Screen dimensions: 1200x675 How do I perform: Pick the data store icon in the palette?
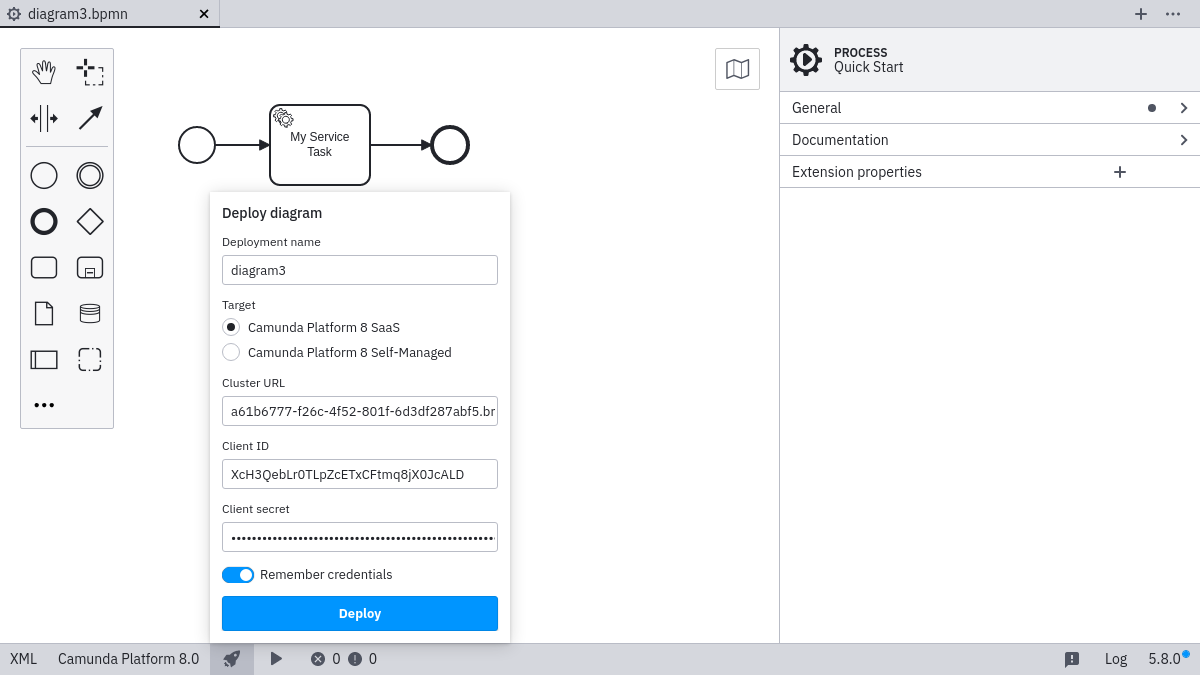click(90, 313)
